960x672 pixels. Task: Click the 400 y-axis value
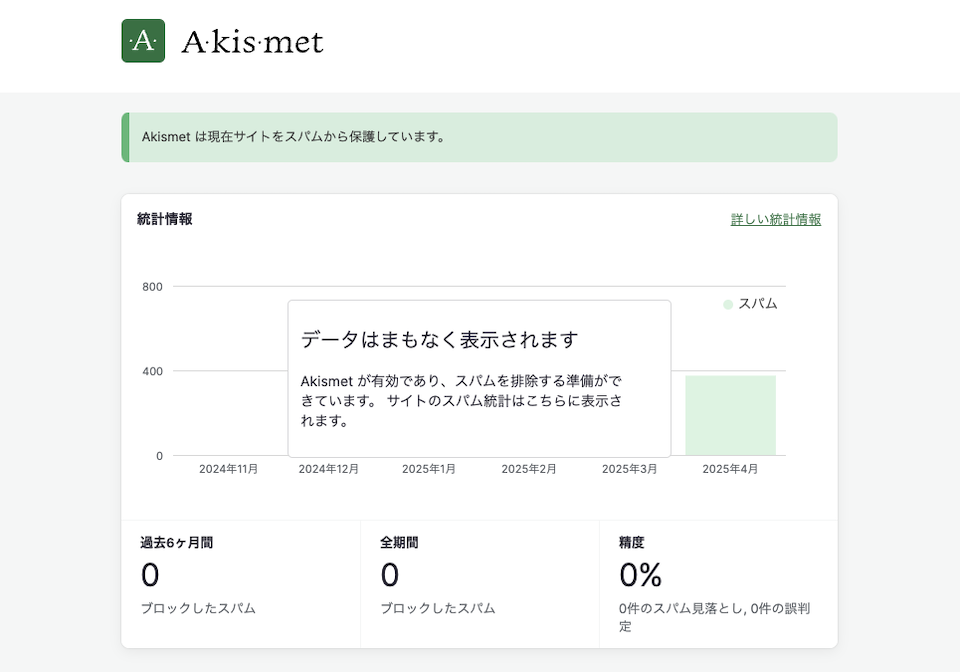pyautogui.click(x=152, y=371)
